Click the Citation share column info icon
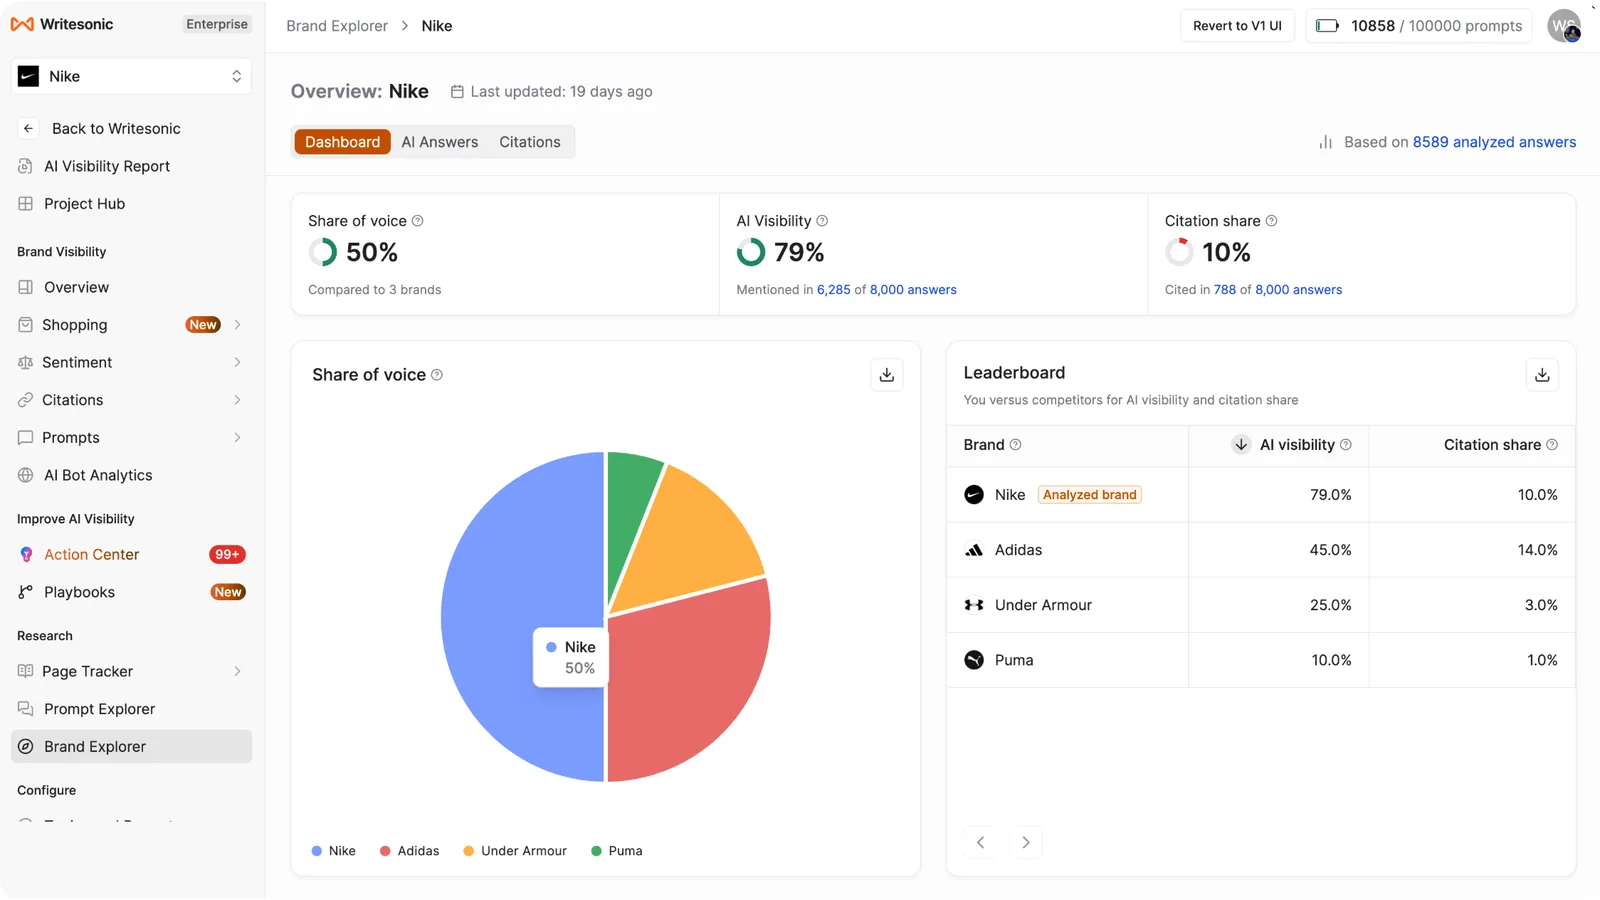 pyautogui.click(x=1552, y=445)
